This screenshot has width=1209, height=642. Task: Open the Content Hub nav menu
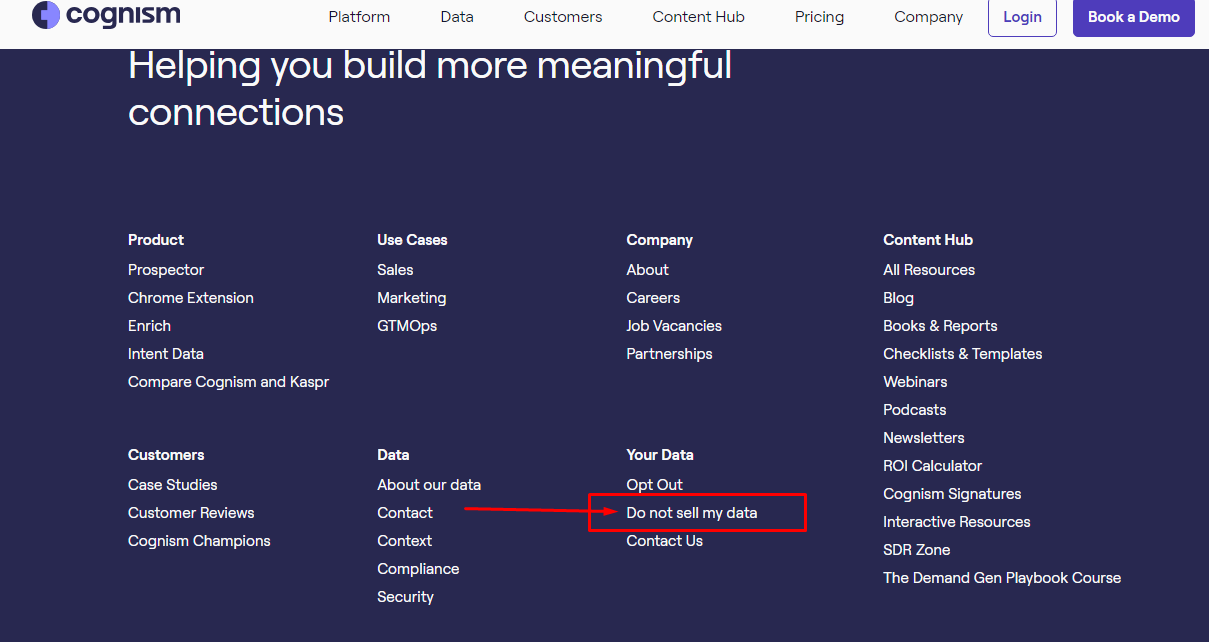coord(699,17)
